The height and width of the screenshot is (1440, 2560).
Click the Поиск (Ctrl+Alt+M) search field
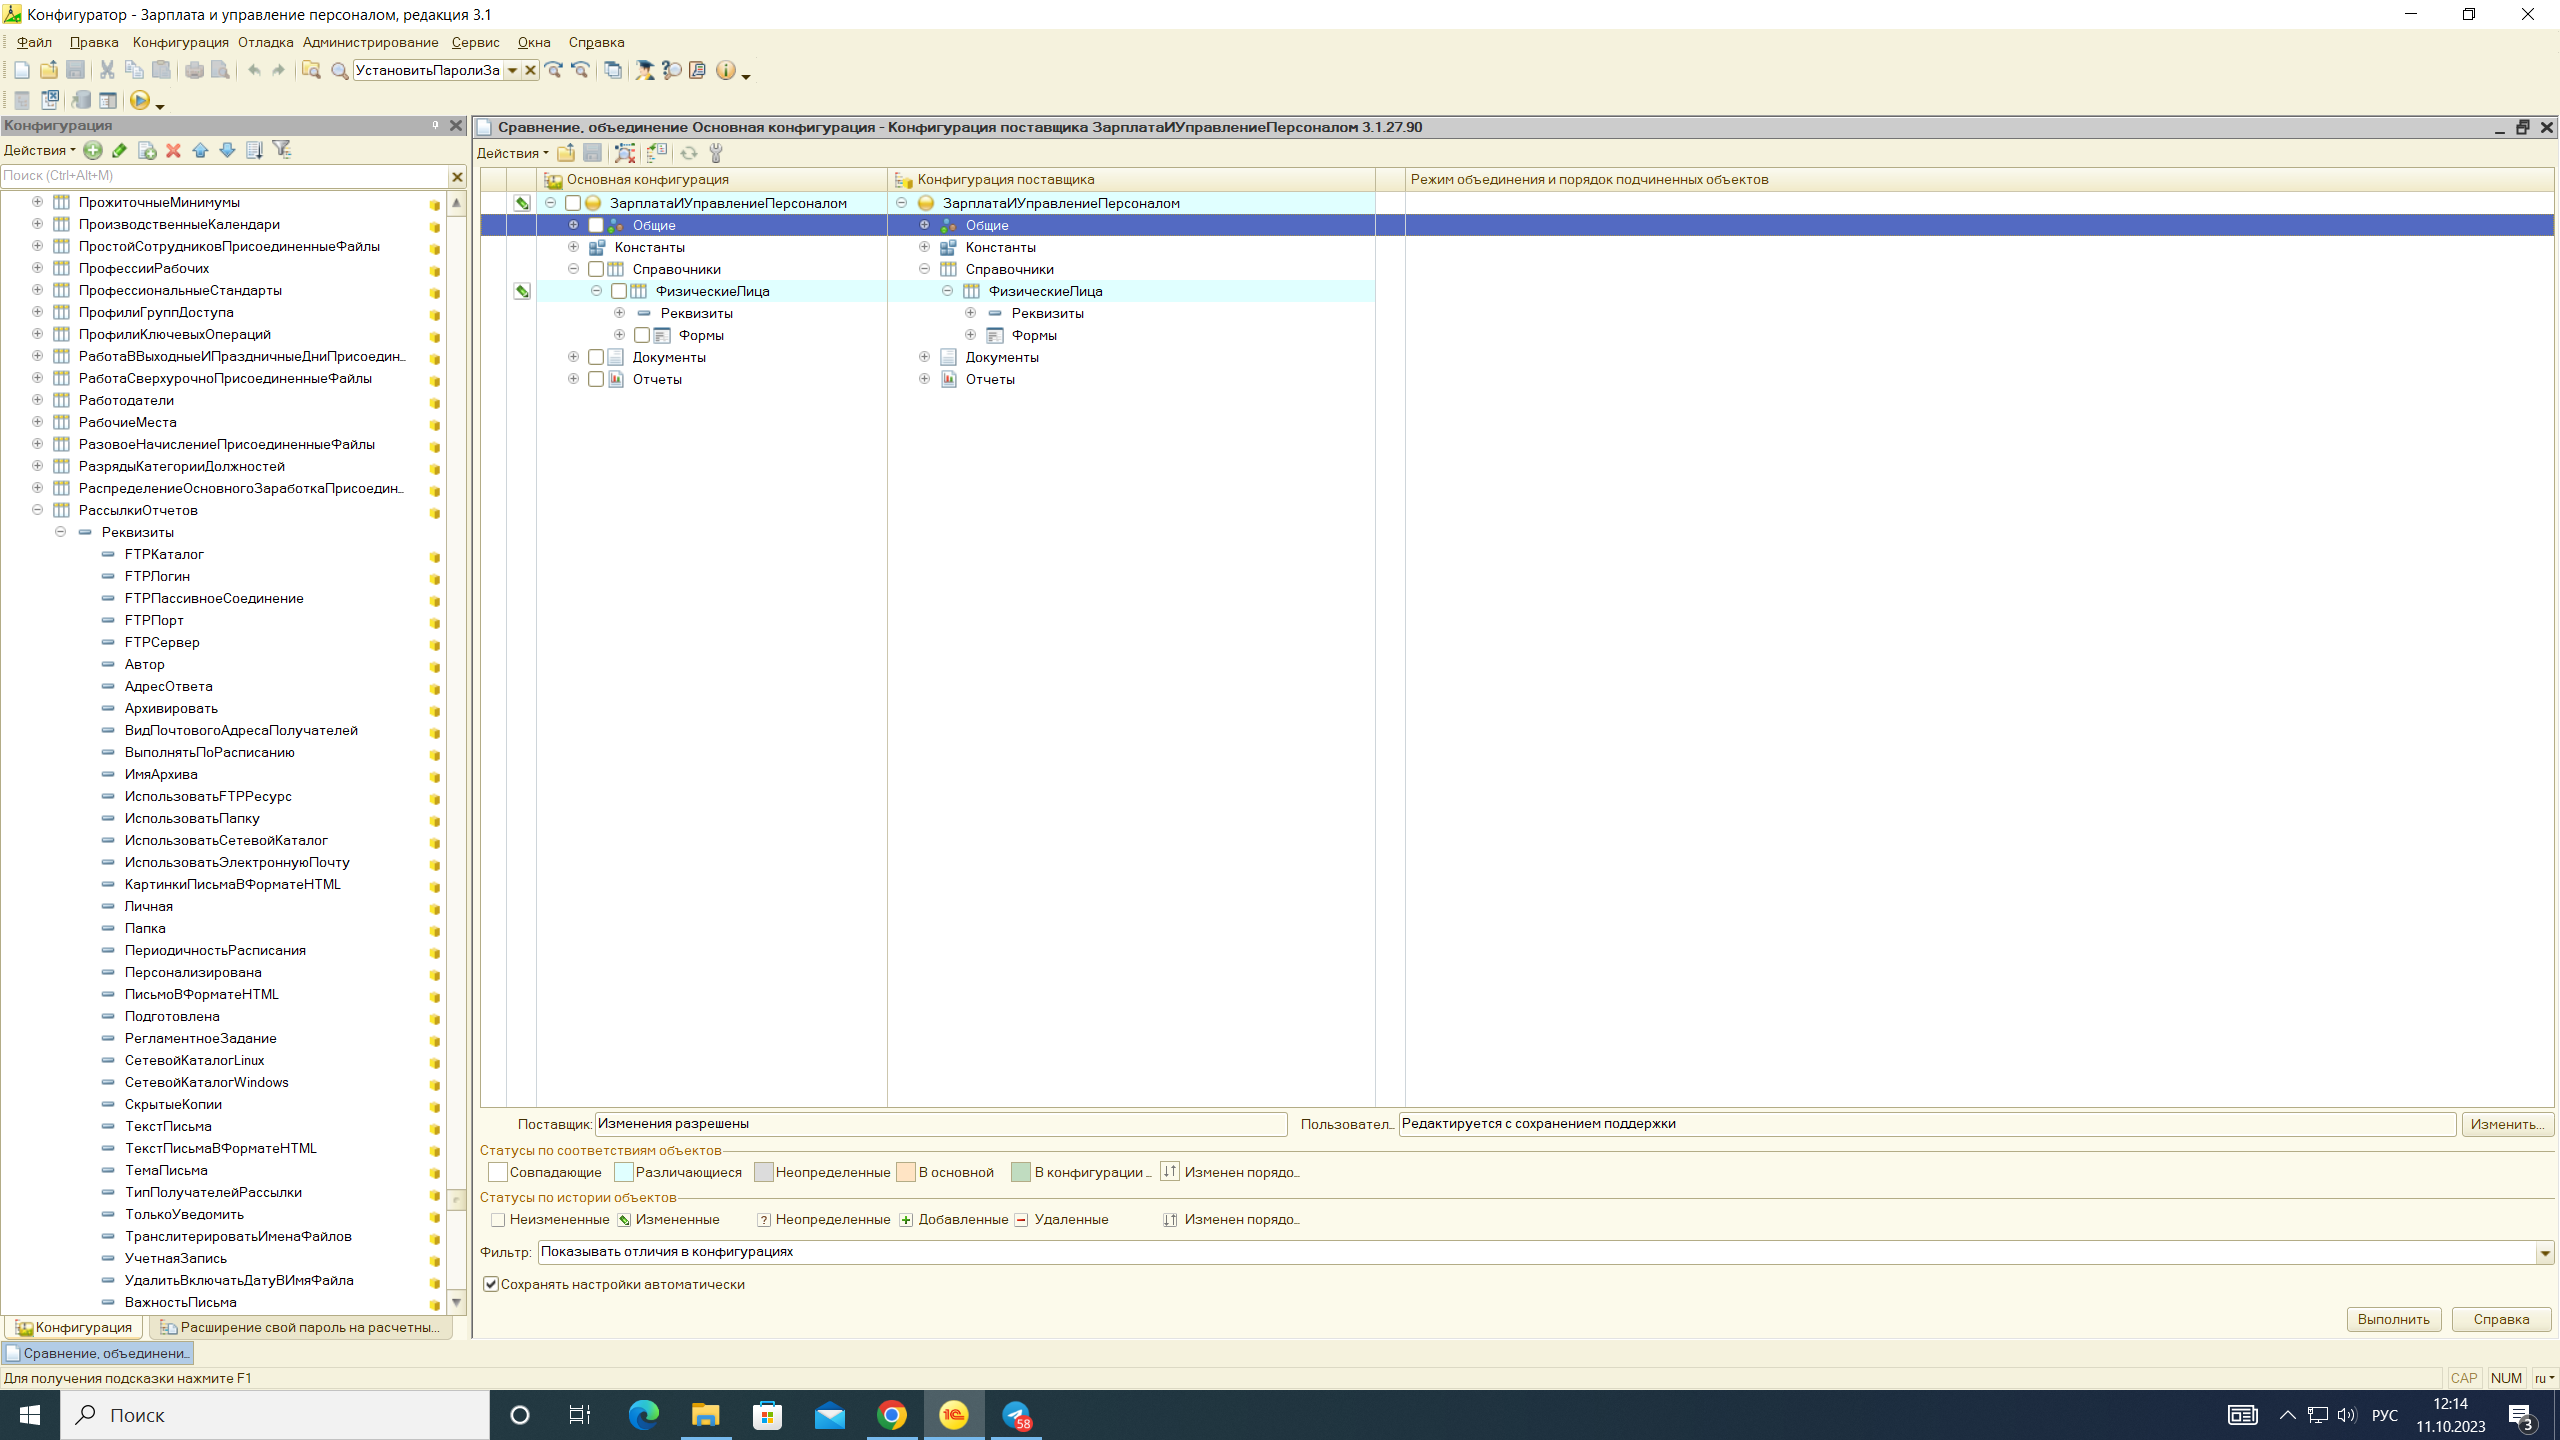[224, 176]
